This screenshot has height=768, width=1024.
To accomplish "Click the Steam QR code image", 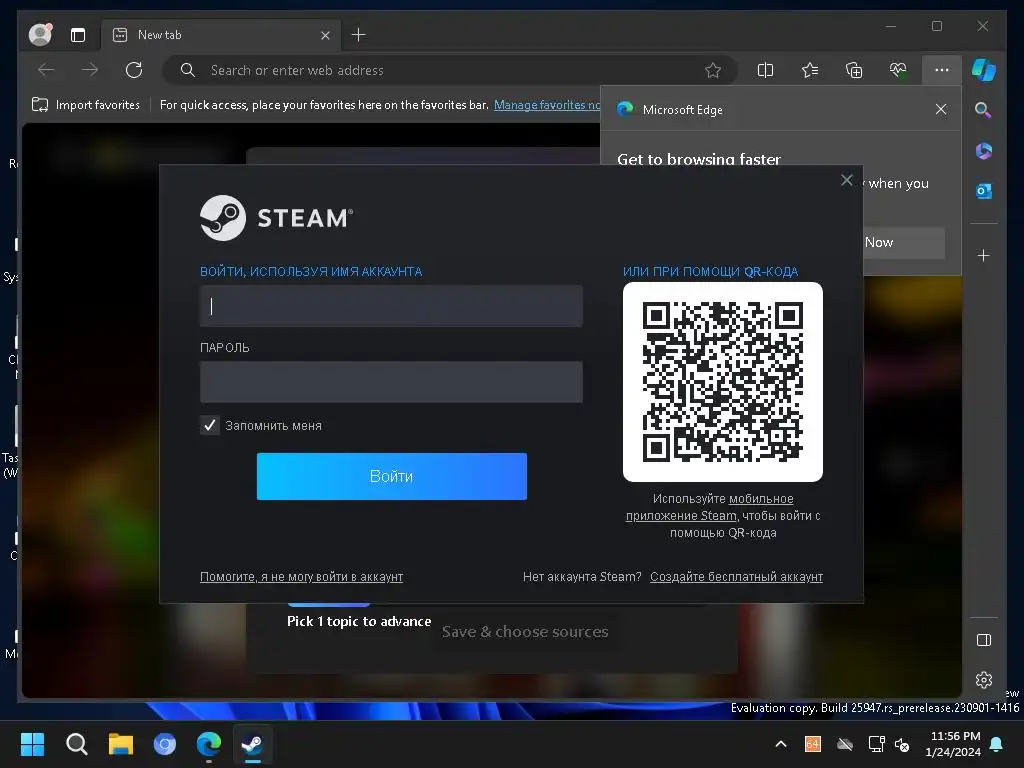I will pos(723,382).
